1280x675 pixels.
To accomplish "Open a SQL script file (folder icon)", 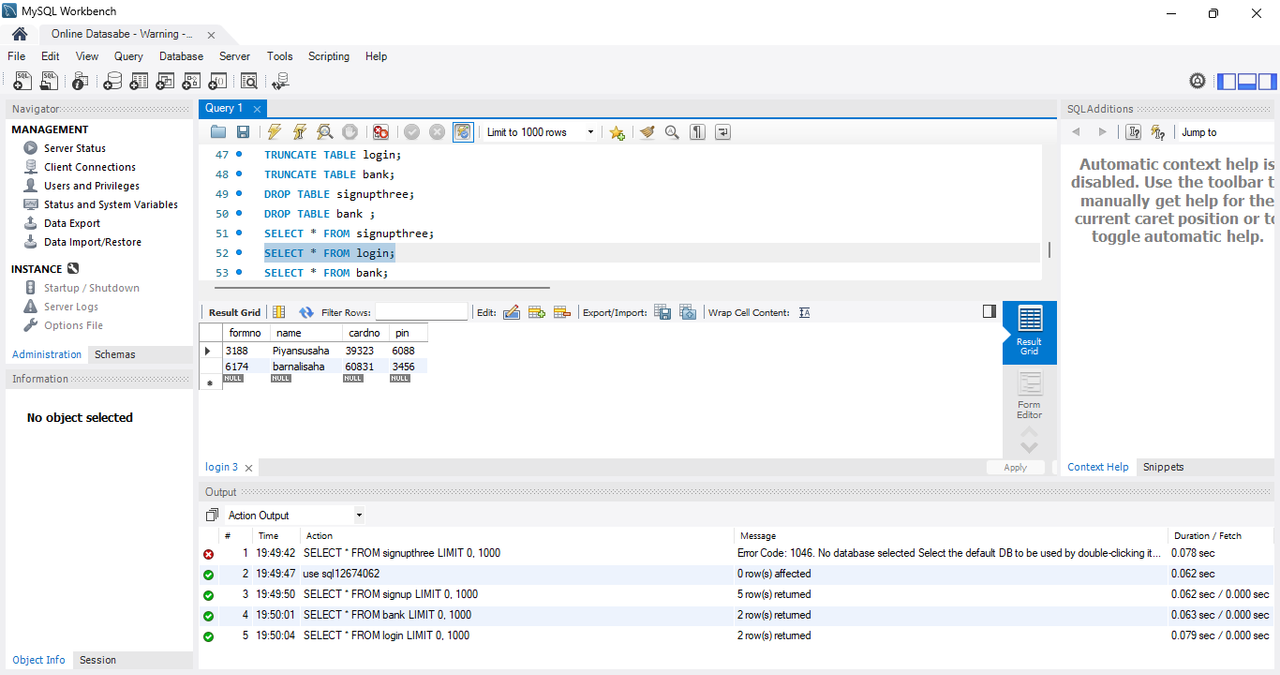I will tap(218, 132).
